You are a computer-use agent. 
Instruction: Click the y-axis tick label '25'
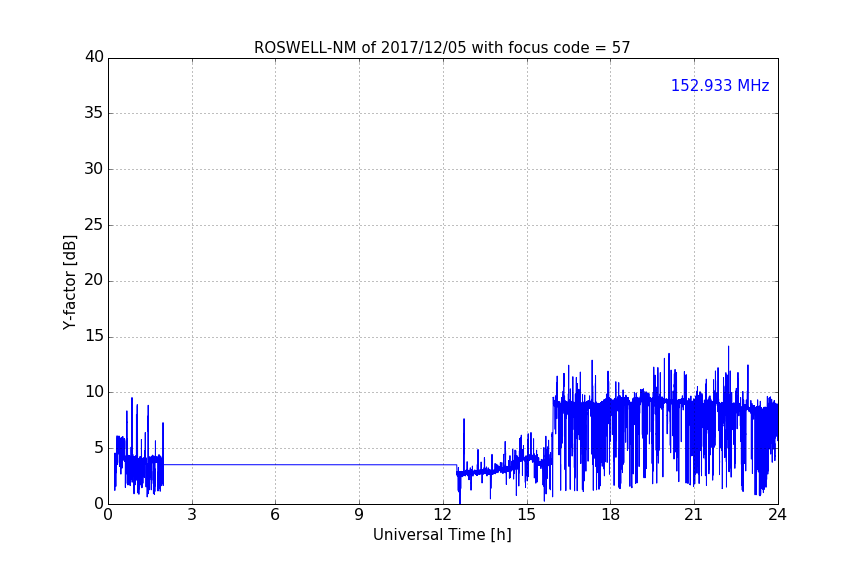[94, 224]
